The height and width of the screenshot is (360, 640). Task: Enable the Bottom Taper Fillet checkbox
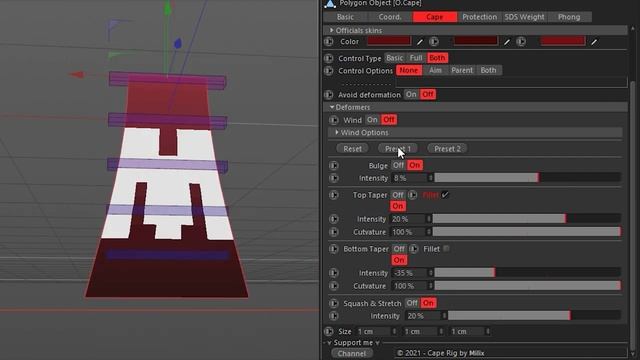pos(446,249)
